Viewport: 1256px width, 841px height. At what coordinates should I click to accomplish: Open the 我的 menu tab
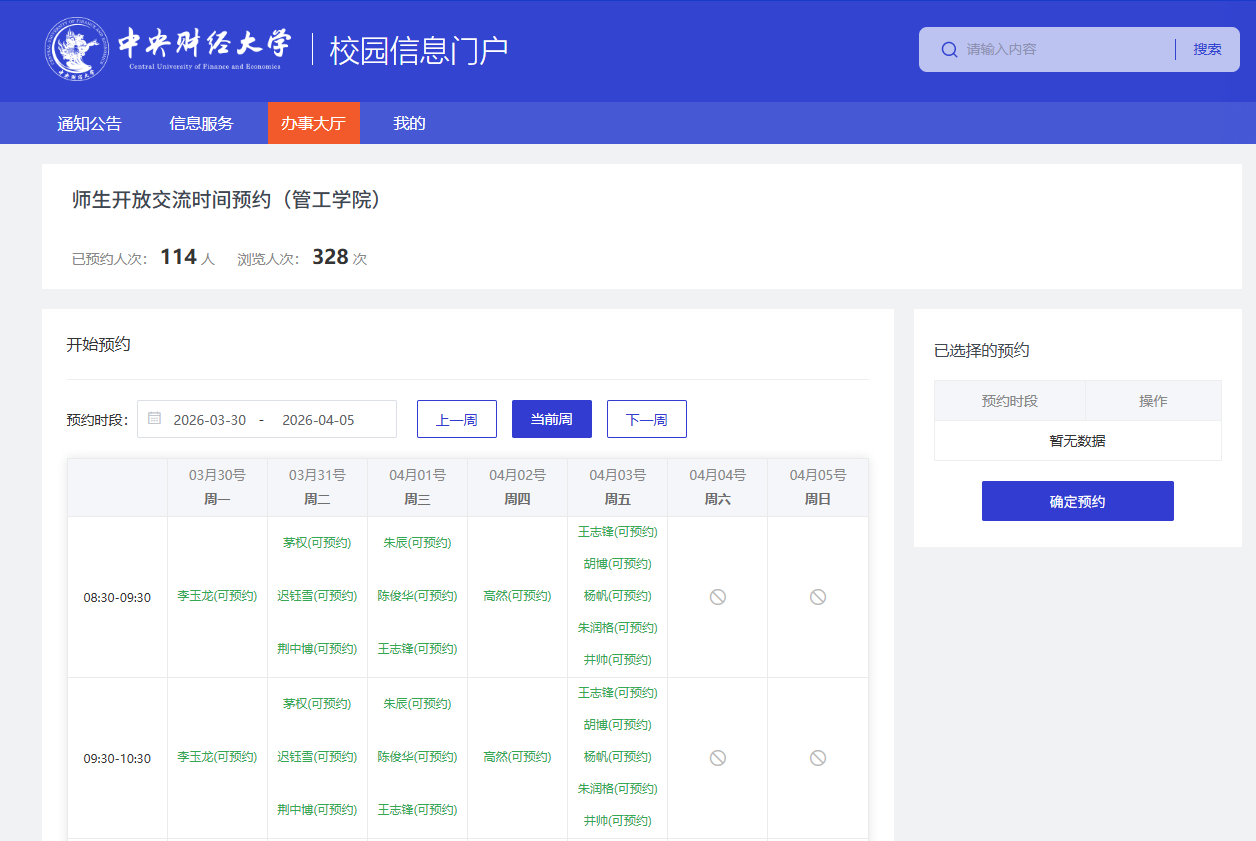pyautogui.click(x=409, y=123)
